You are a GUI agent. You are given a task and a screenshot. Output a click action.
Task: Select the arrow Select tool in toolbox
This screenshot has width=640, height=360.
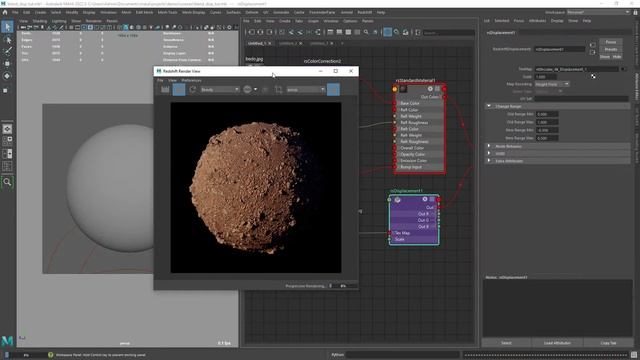(x=7, y=27)
